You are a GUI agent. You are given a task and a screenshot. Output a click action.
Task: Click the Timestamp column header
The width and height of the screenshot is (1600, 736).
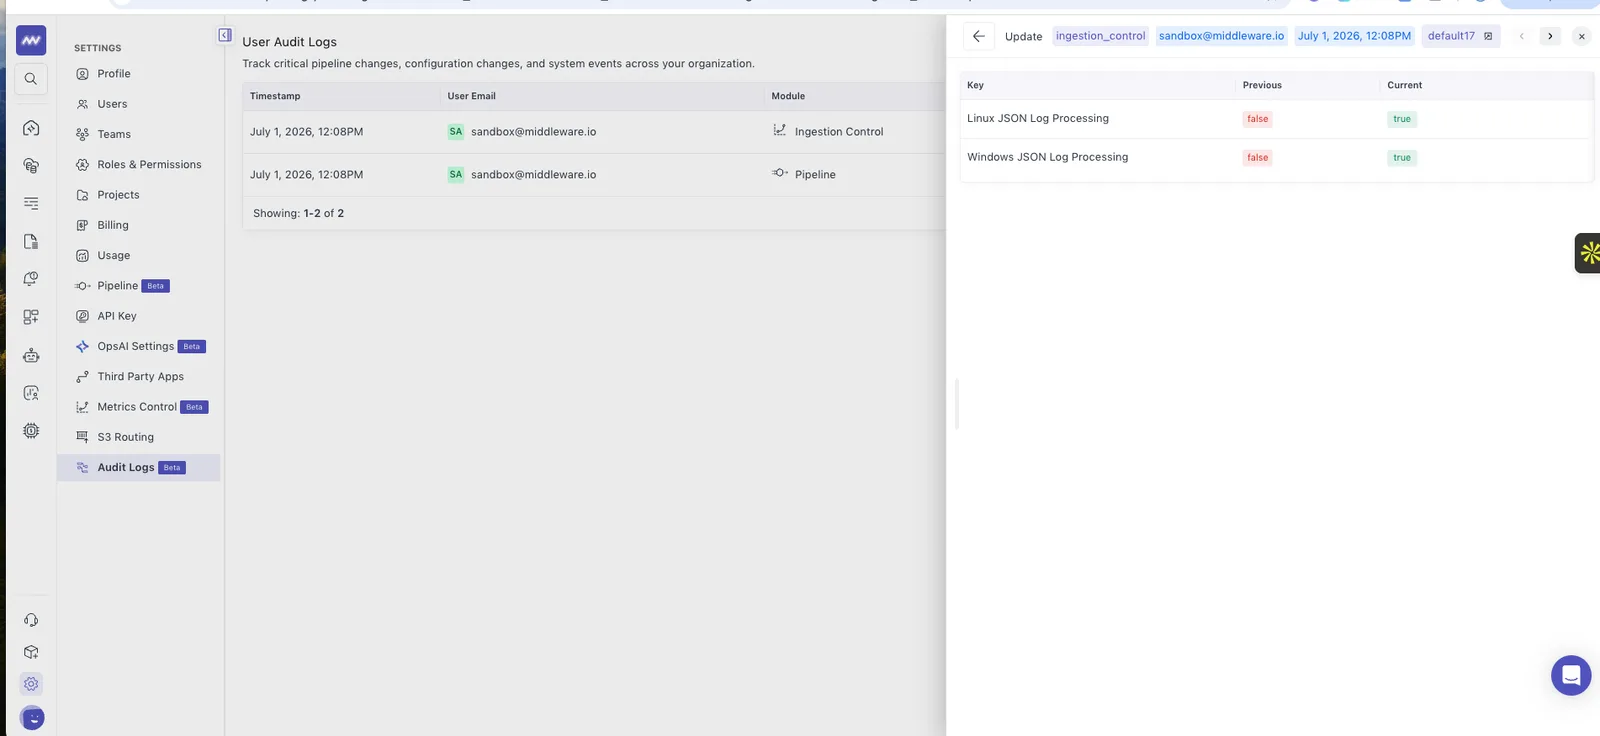click(275, 96)
